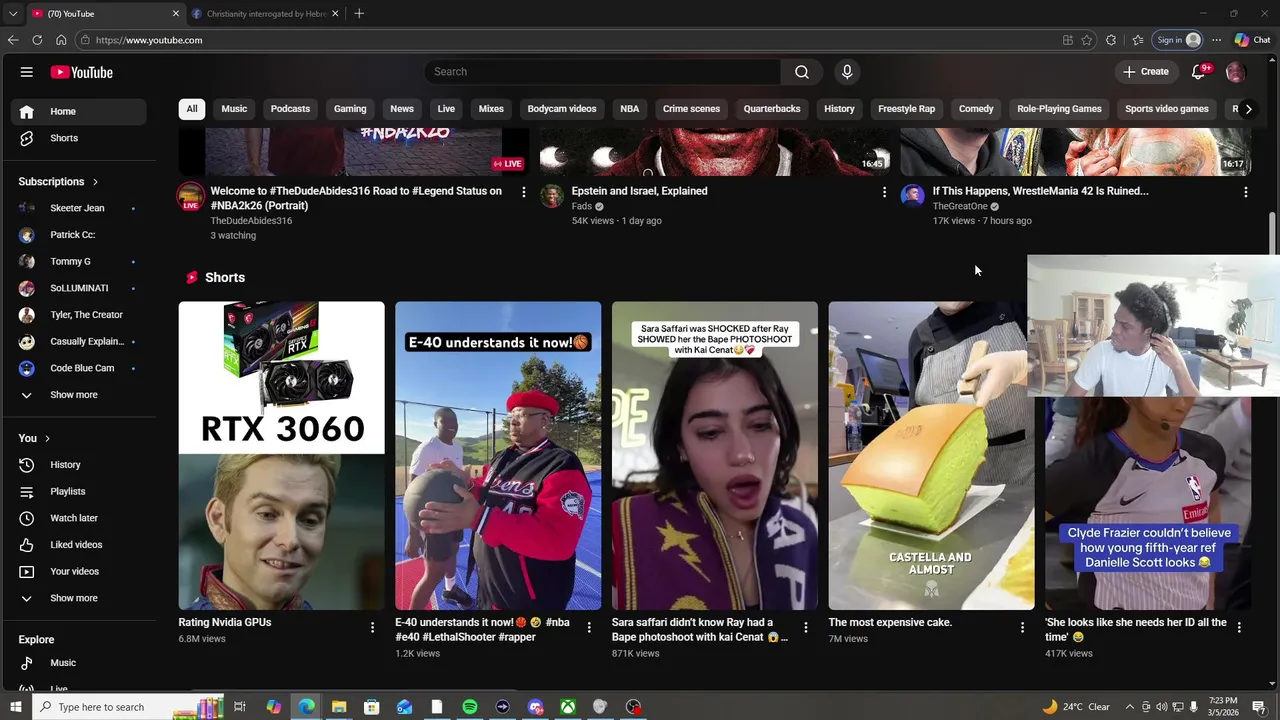
Task: Select the All filter chip
Action: pyautogui.click(x=192, y=109)
